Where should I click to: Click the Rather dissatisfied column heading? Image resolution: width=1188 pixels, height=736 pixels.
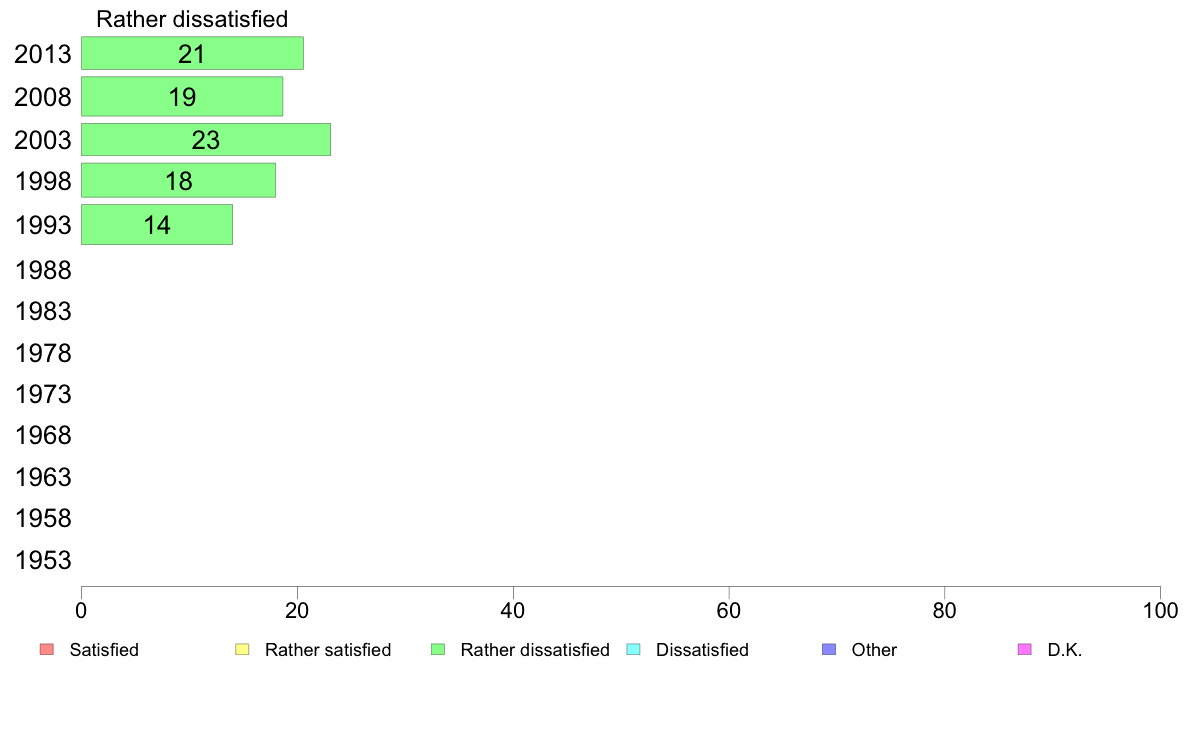pos(192,19)
